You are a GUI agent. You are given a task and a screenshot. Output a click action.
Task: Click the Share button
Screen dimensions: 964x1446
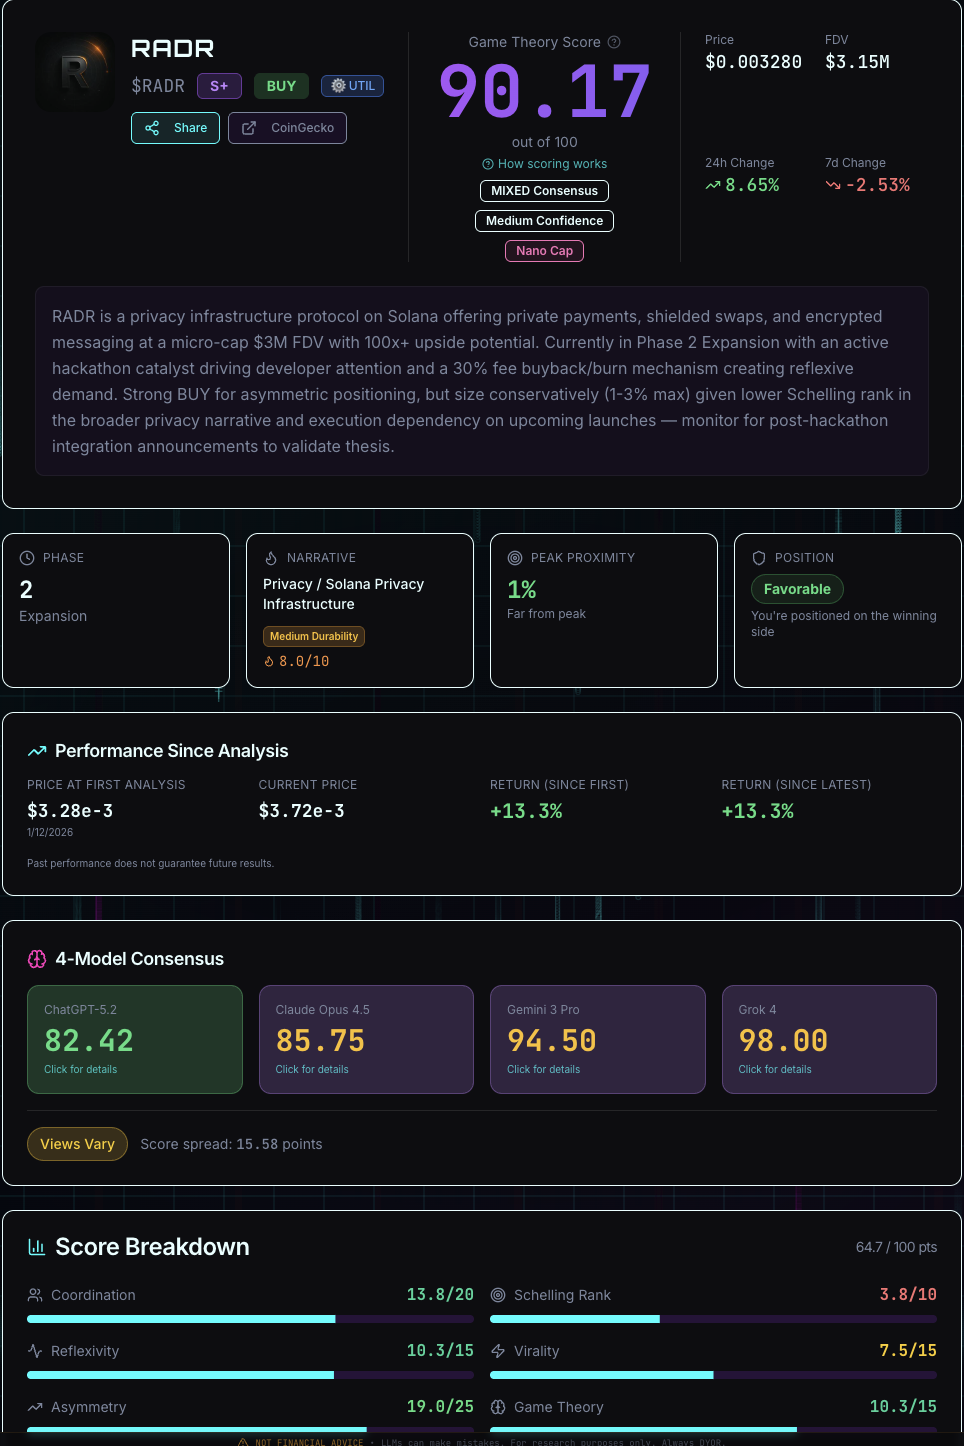(x=175, y=128)
